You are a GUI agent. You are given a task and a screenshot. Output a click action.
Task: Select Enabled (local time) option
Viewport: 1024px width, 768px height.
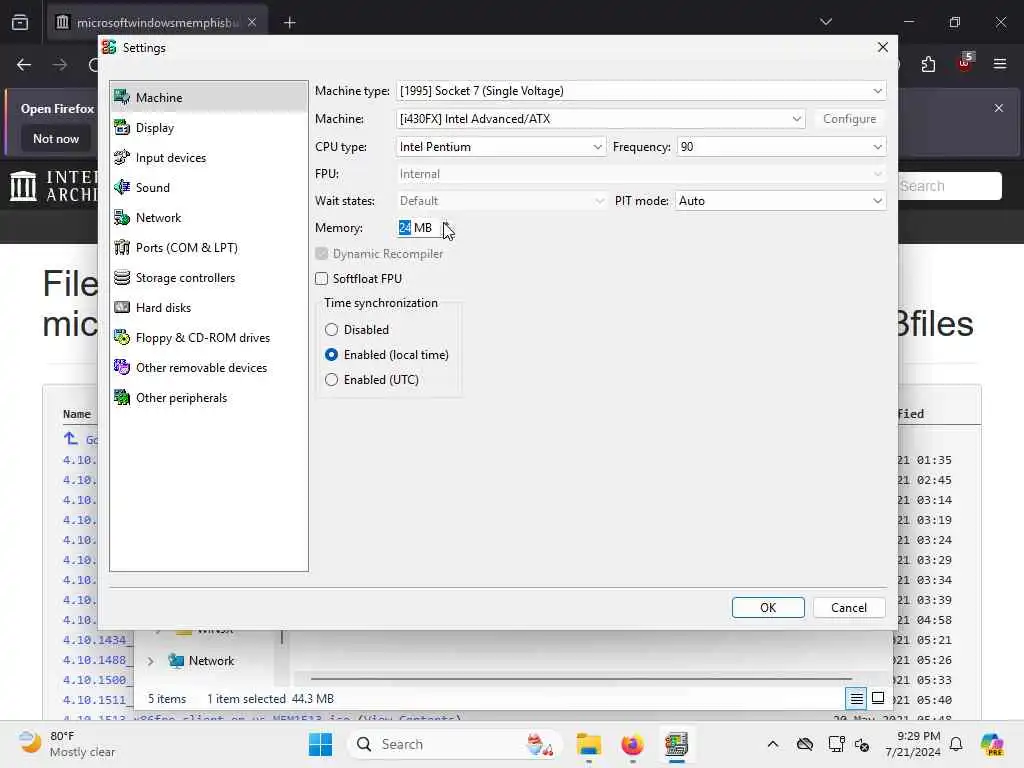pos(331,355)
